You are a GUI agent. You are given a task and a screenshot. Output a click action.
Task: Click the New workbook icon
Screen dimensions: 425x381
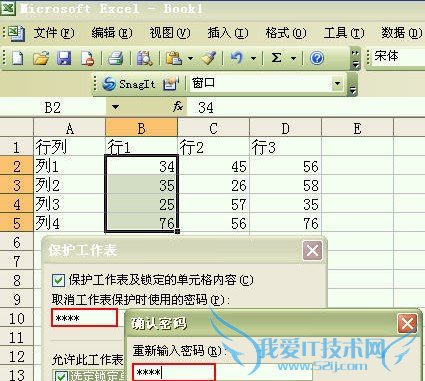click(x=17, y=58)
